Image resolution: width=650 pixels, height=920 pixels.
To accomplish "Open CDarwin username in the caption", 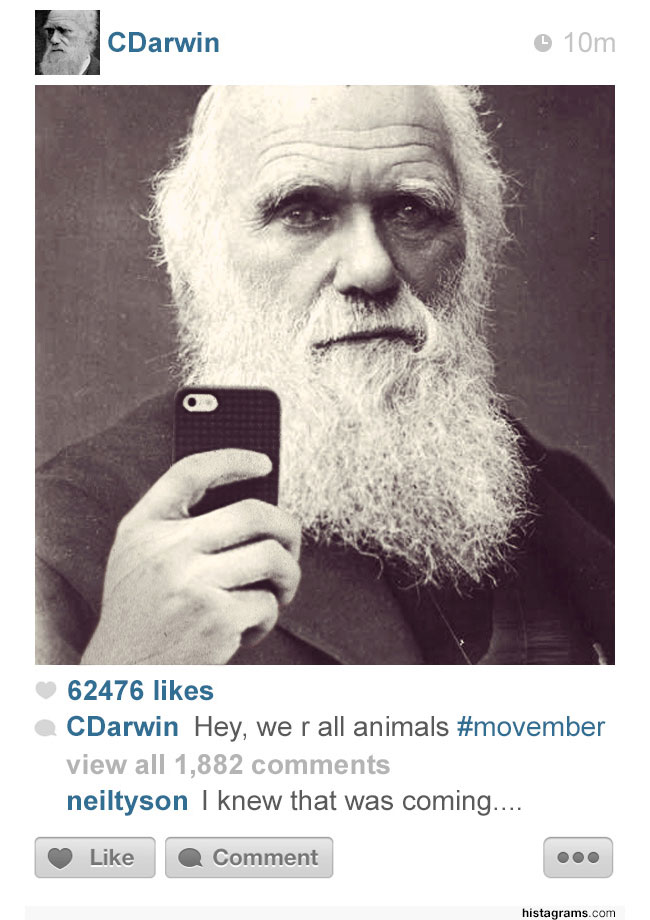I will click(123, 727).
